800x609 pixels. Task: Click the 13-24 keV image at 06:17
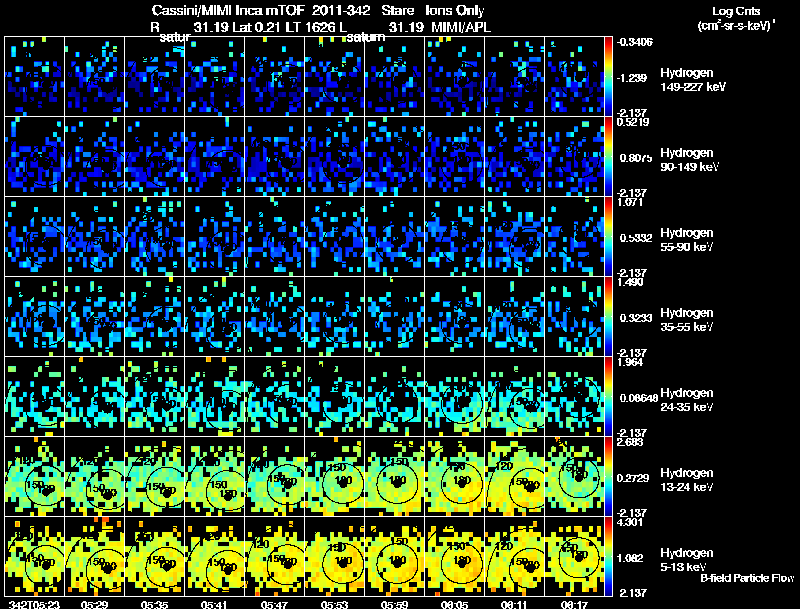575,477
